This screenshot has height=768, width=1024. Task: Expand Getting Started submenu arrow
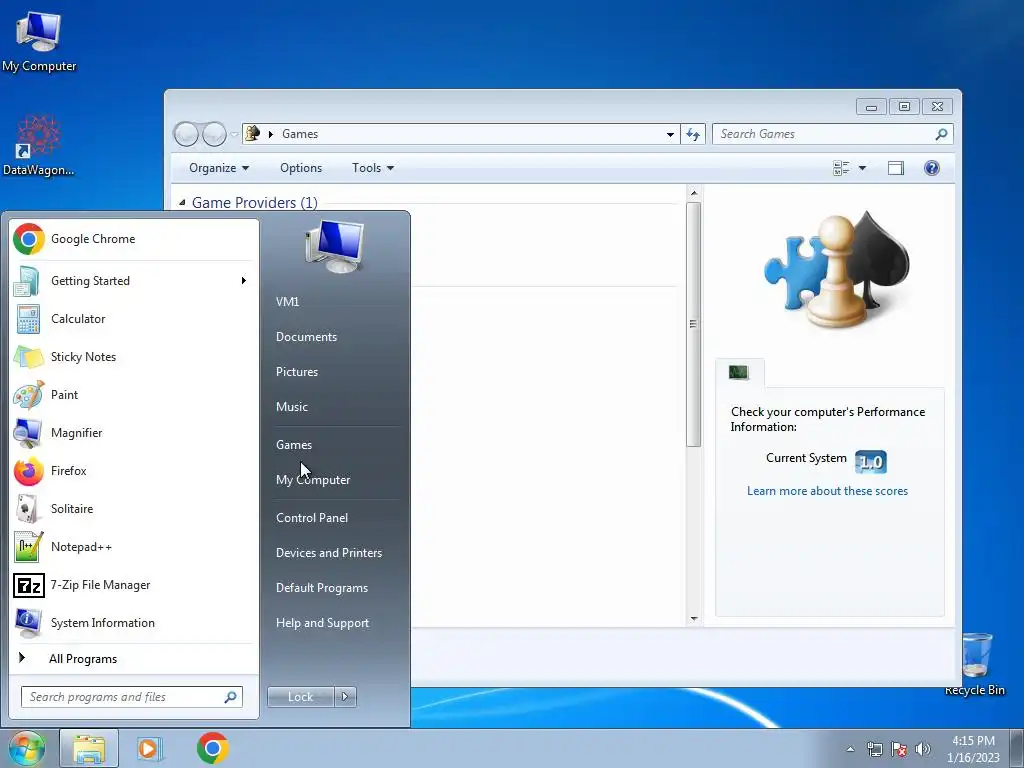(x=244, y=281)
